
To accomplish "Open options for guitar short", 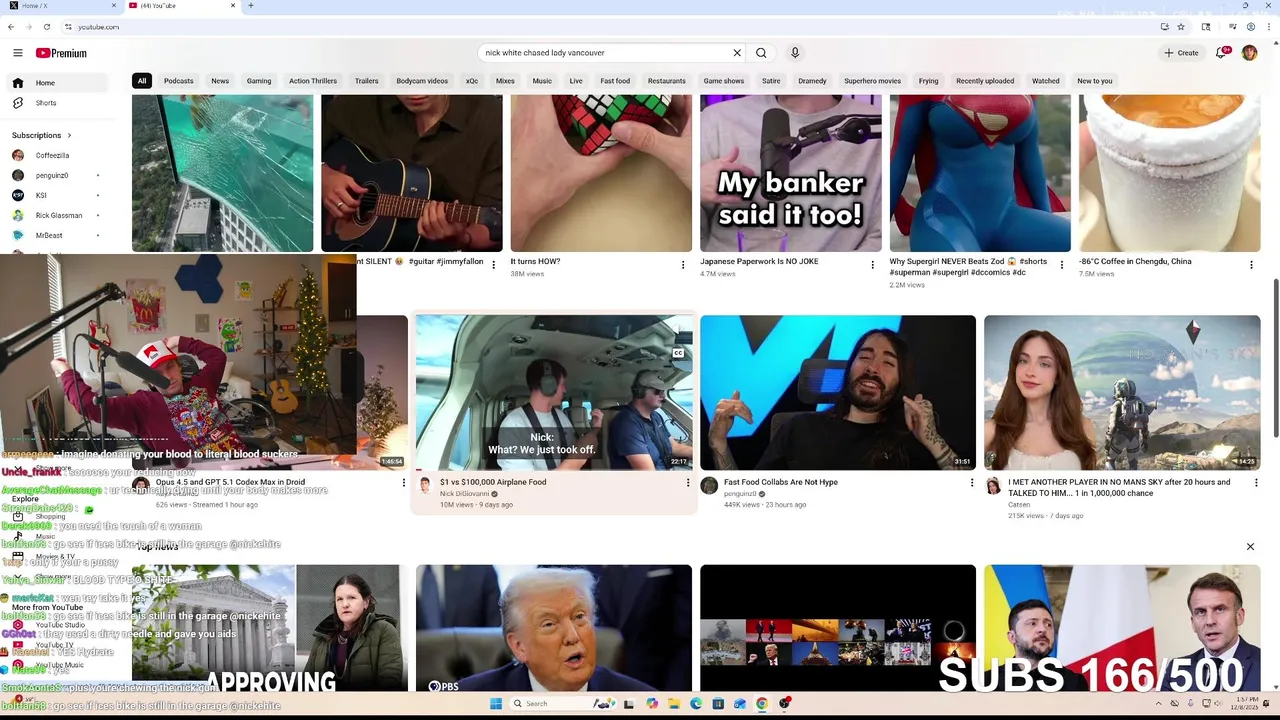I will [x=493, y=265].
